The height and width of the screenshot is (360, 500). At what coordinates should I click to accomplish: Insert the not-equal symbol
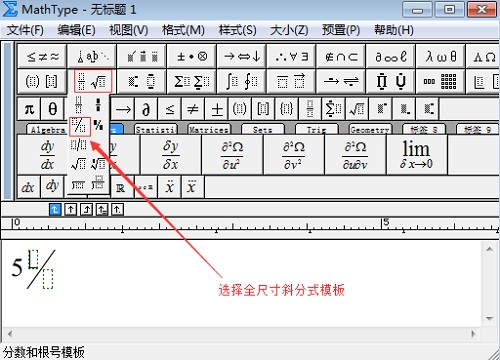[193, 109]
